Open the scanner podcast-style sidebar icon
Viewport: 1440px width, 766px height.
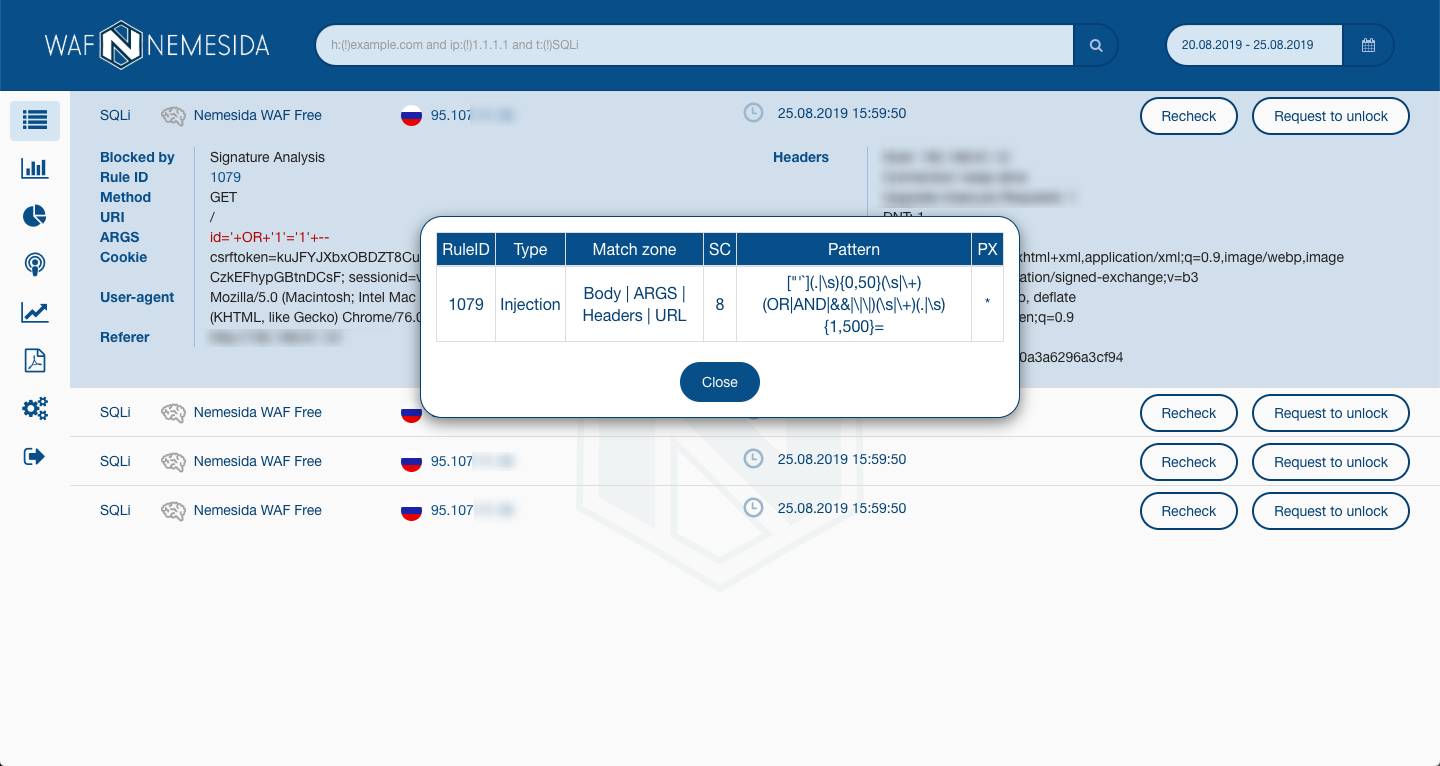(x=35, y=264)
